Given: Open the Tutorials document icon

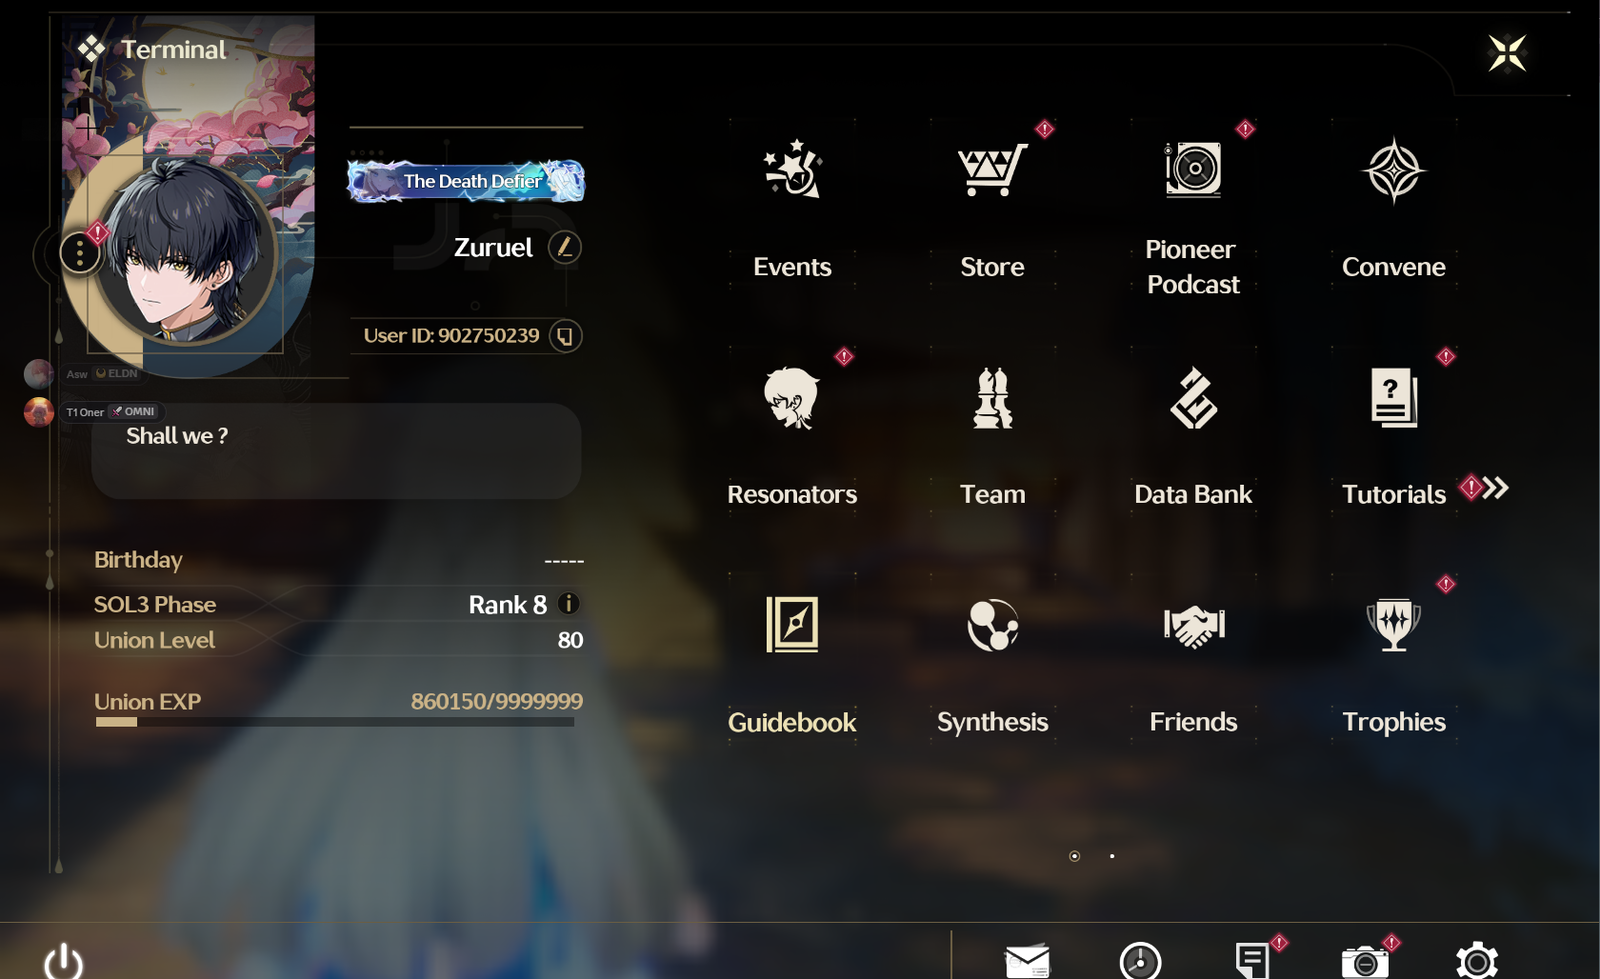Looking at the screenshot, I should click(1394, 398).
